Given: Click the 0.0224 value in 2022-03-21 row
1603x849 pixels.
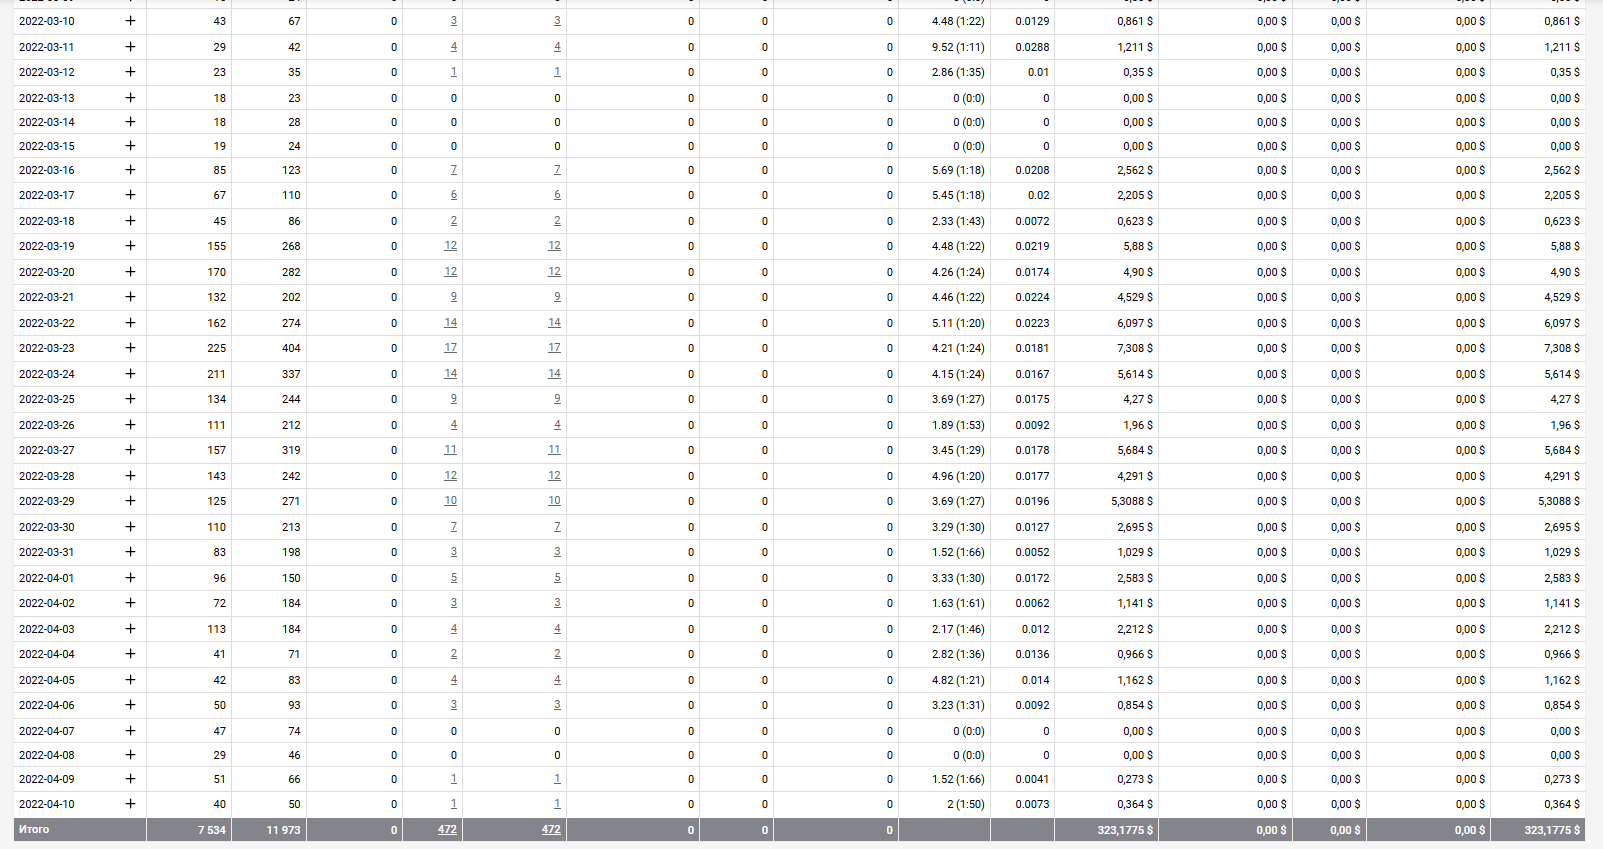Looking at the screenshot, I should 1033,297.
